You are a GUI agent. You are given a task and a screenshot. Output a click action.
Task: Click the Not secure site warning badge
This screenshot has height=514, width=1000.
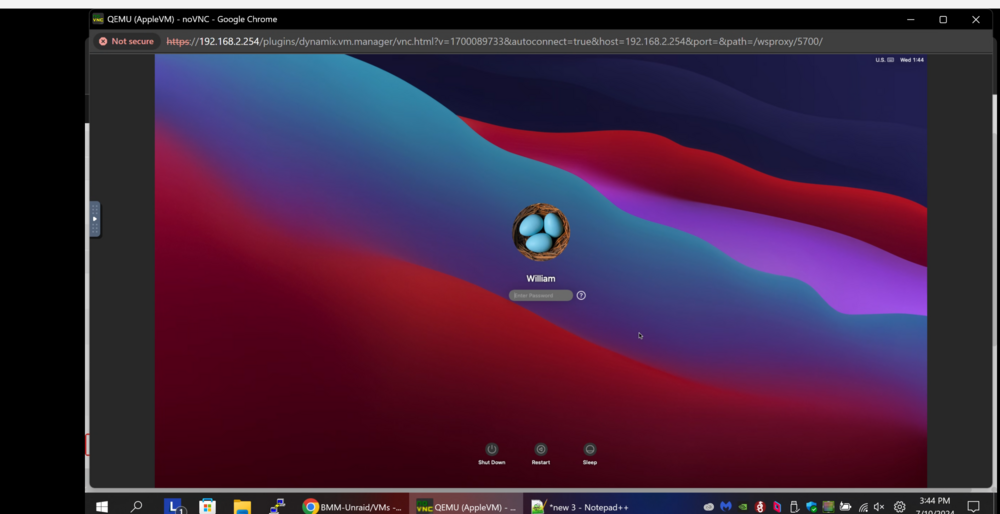[126, 41]
